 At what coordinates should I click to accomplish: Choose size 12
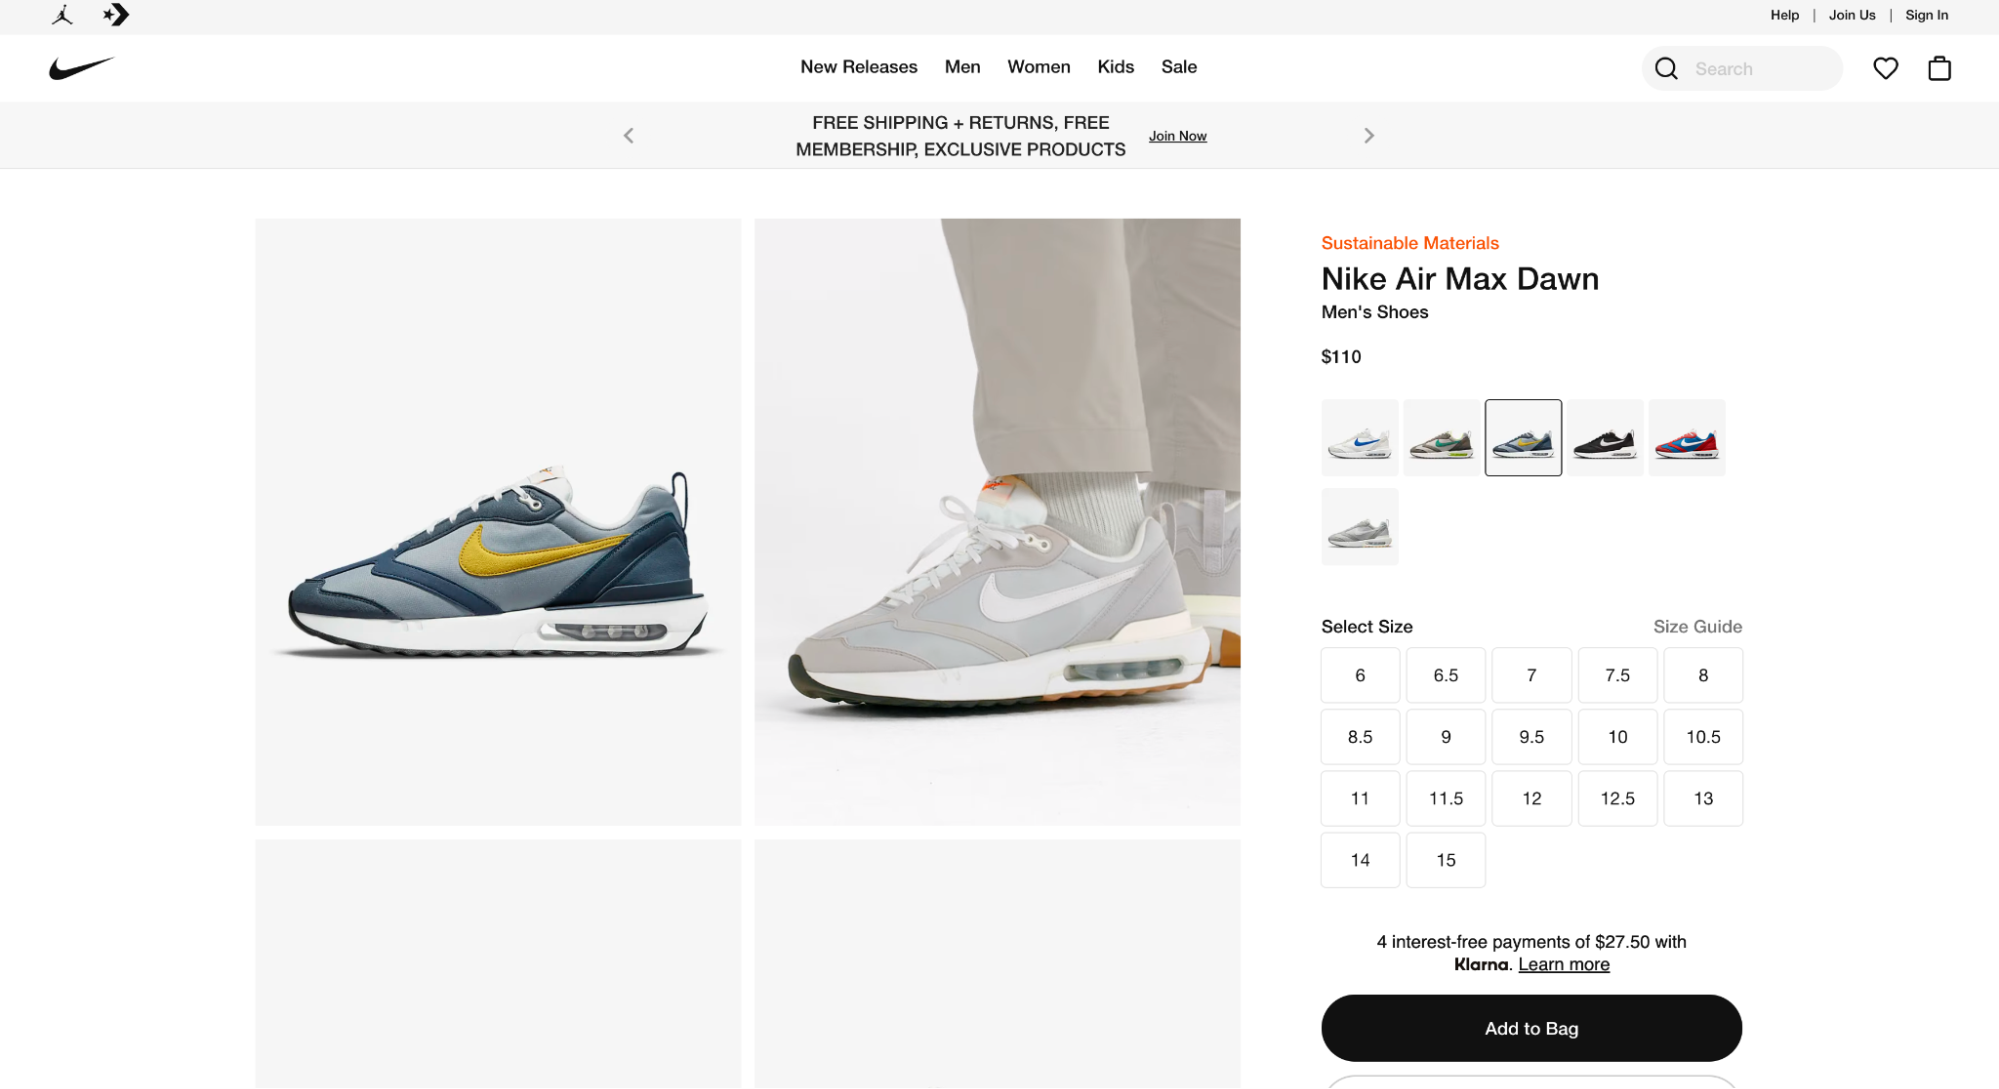(1532, 799)
